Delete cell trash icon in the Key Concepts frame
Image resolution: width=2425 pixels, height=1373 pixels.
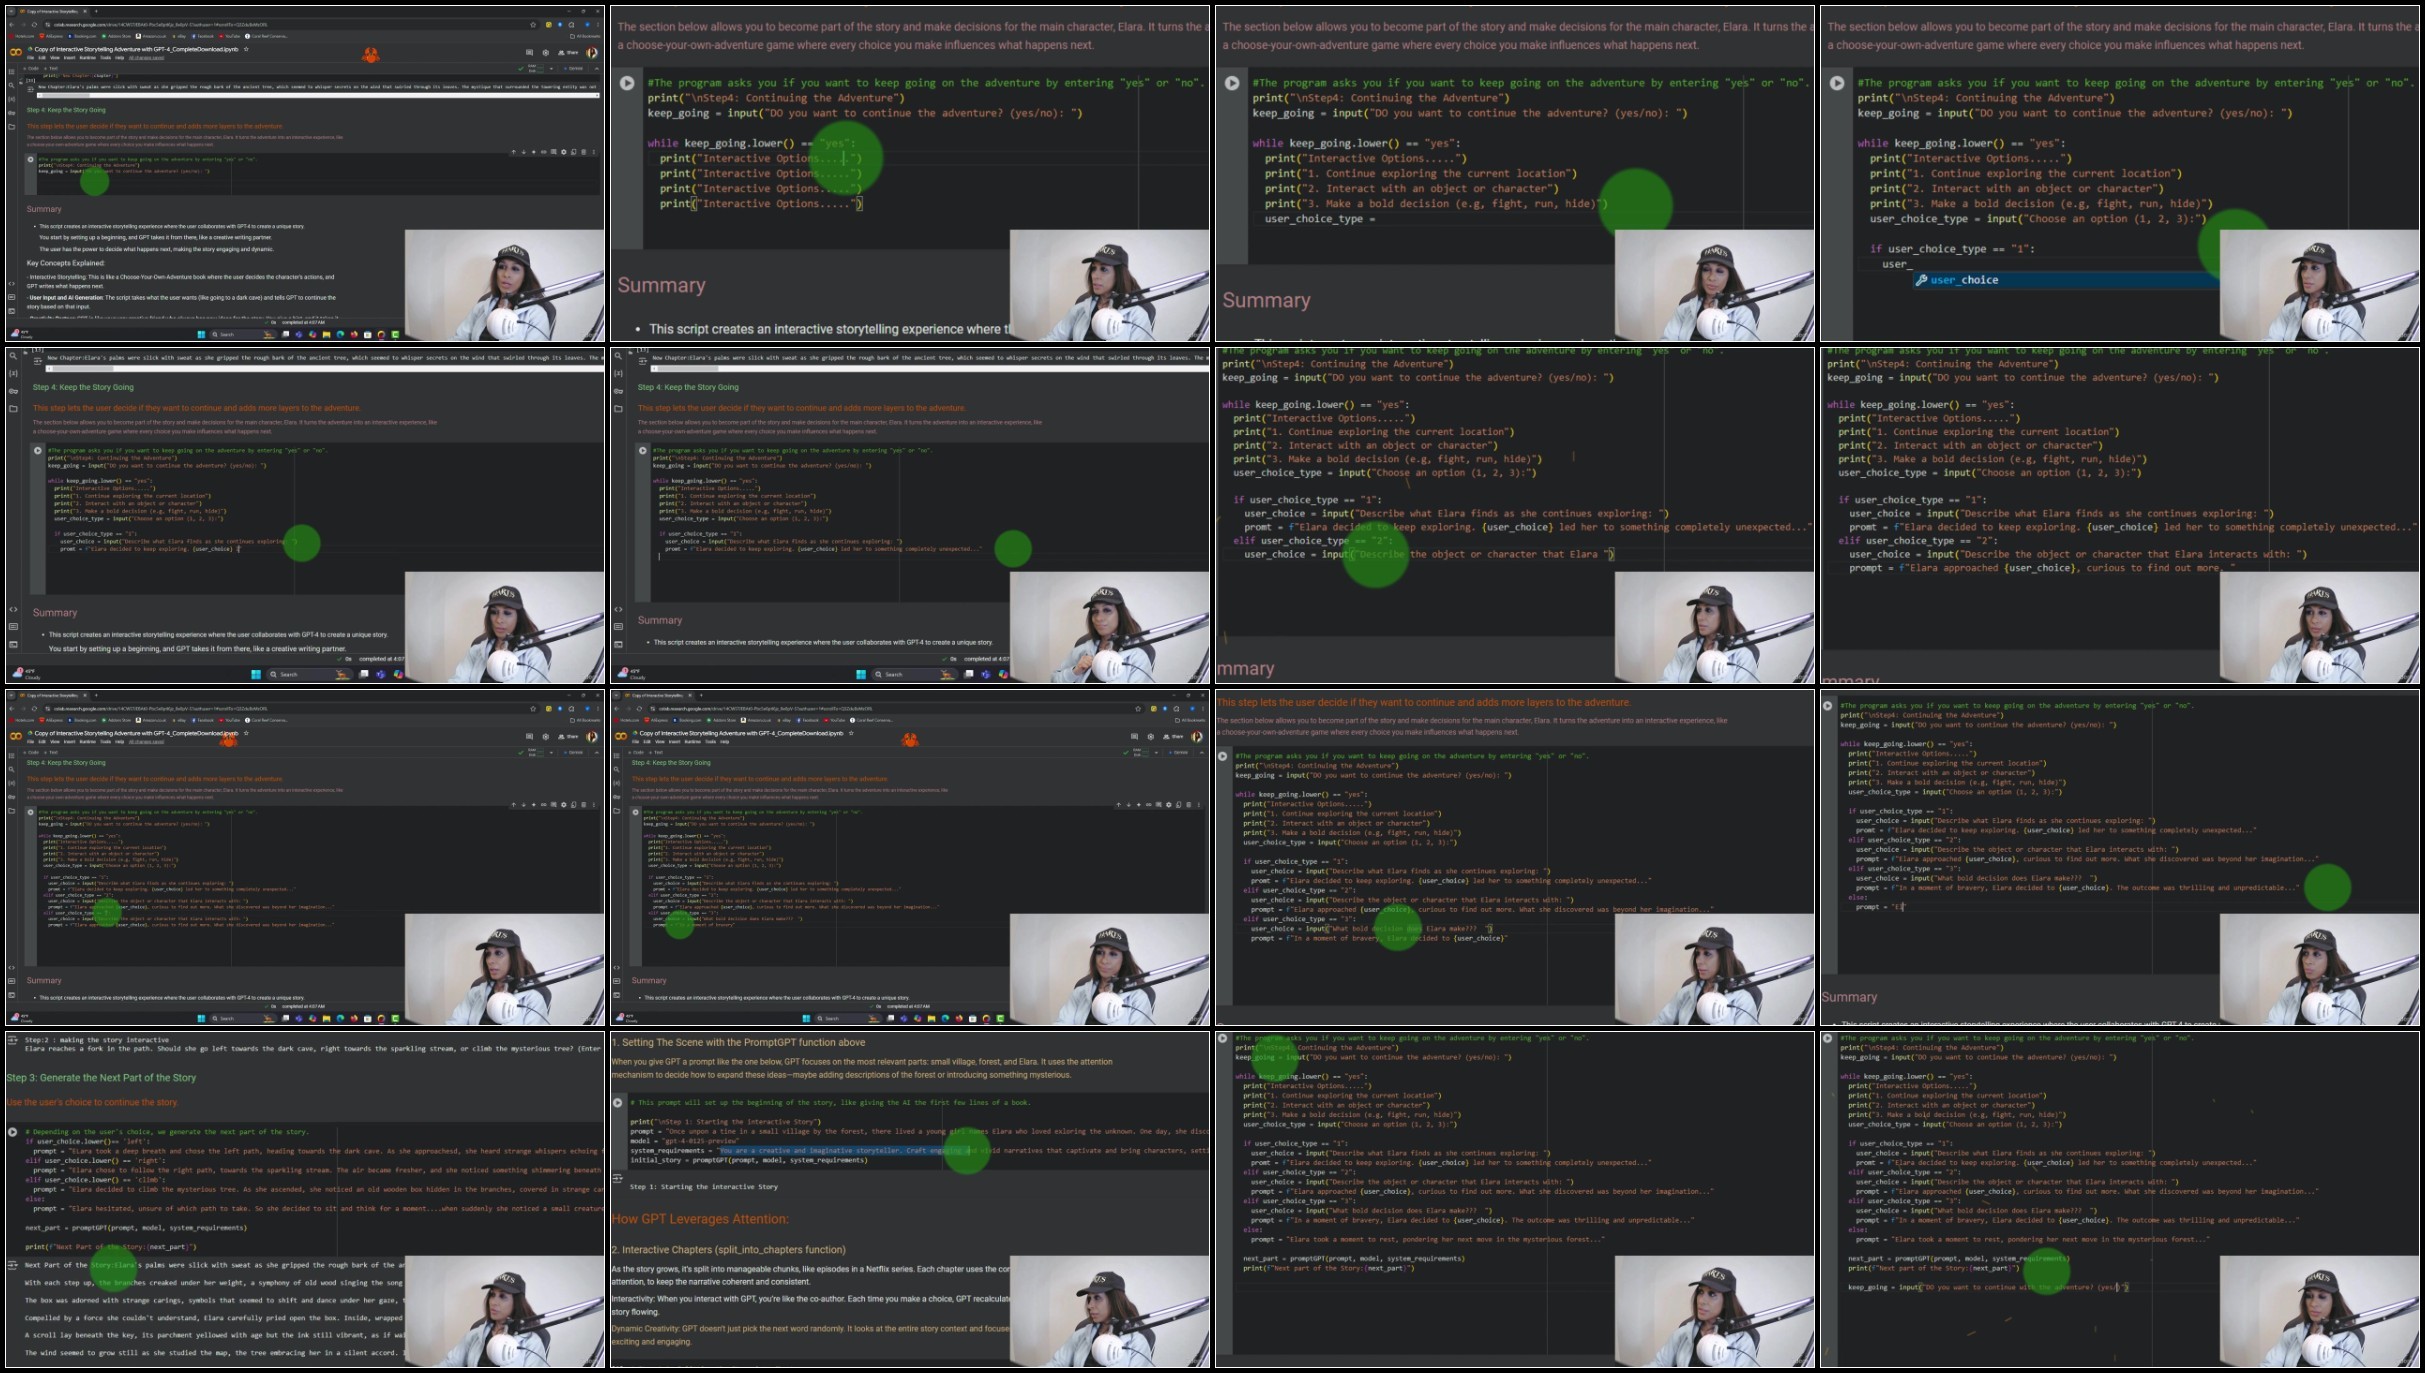tap(584, 152)
